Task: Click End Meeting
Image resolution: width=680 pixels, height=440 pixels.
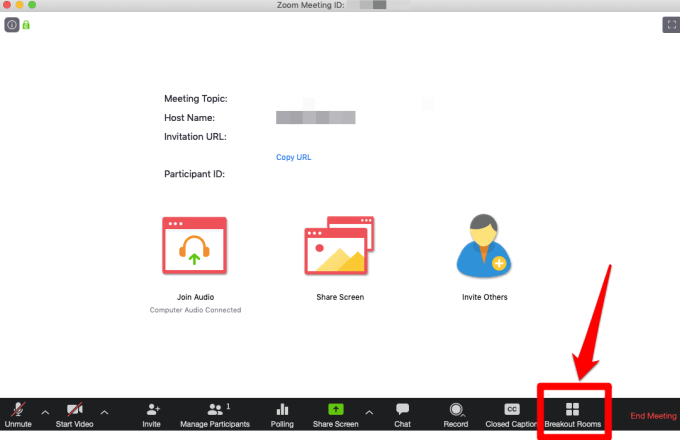Action: (x=653, y=415)
